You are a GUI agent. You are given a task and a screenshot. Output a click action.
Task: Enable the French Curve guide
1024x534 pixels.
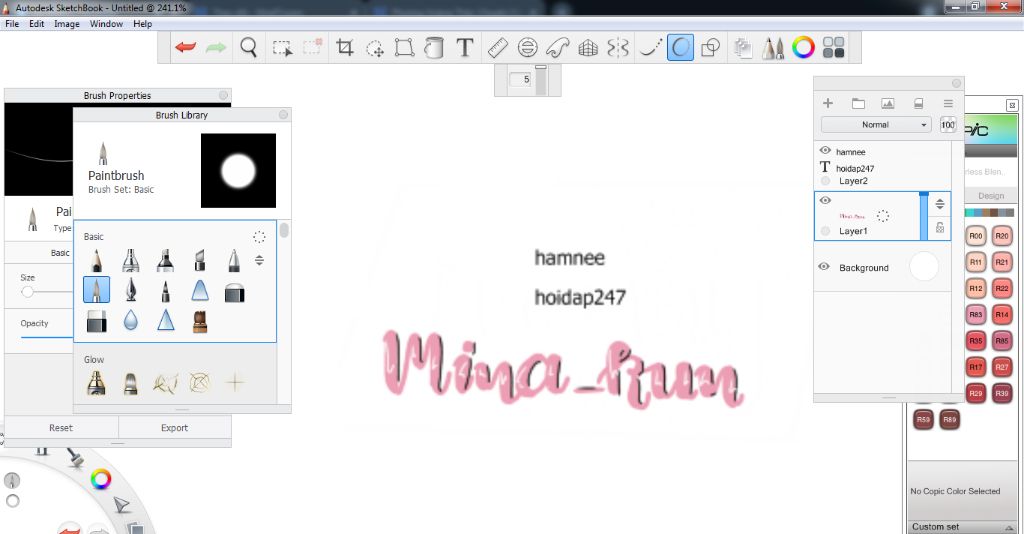pyautogui.click(x=557, y=48)
